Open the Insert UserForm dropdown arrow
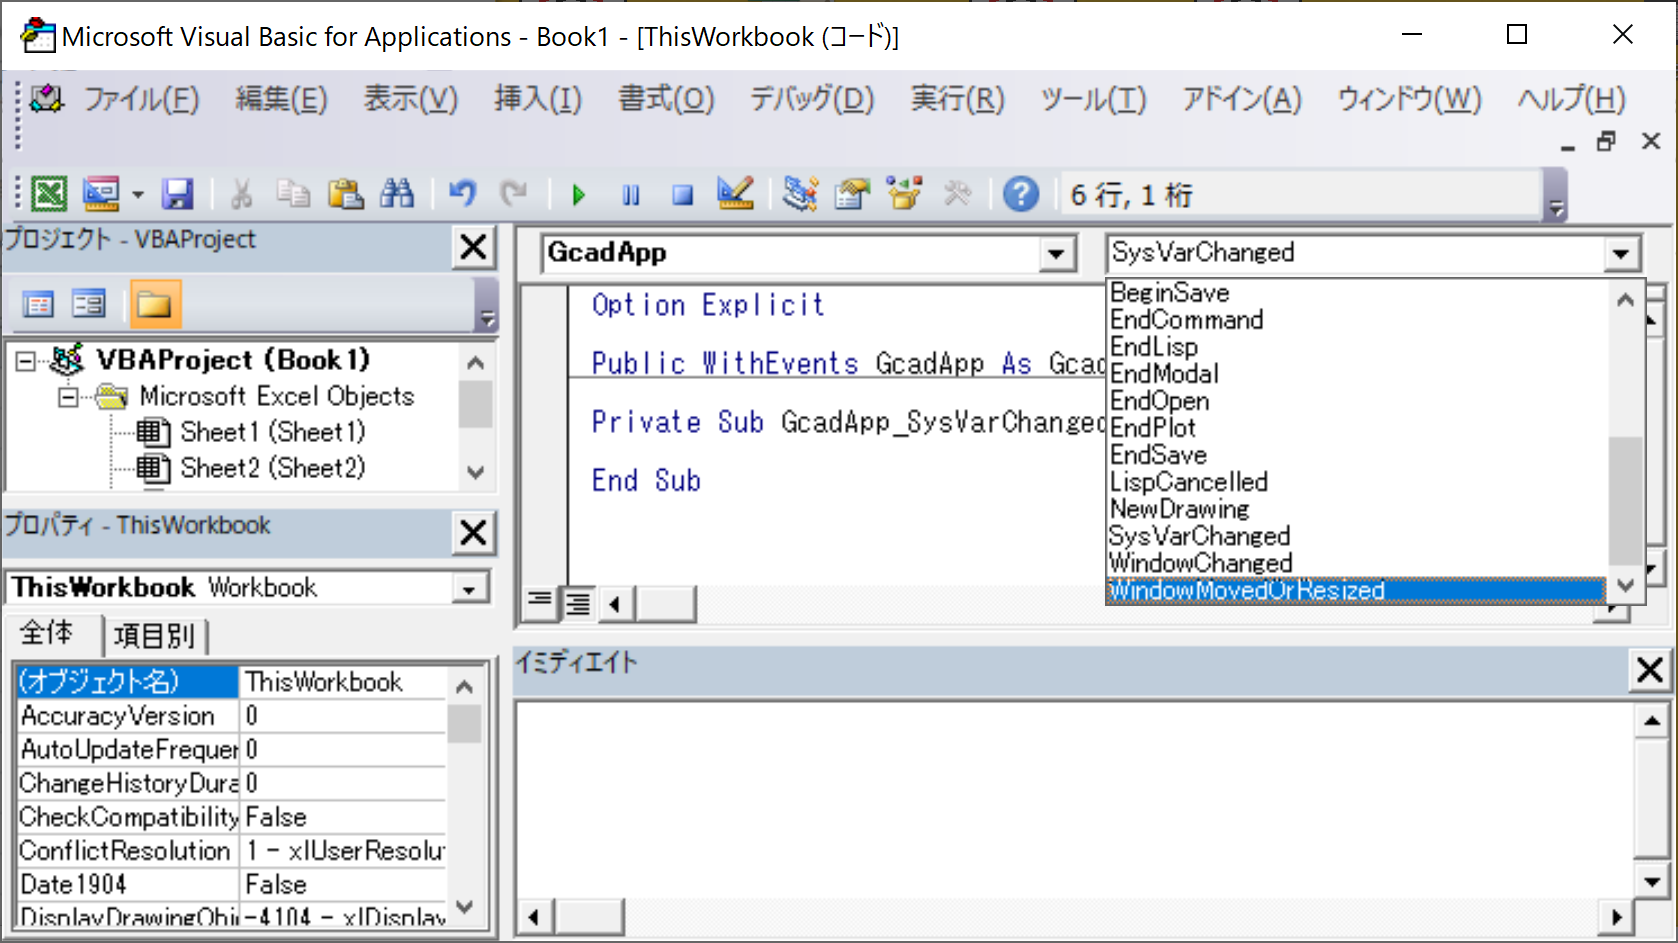This screenshot has width=1678, height=943. click(138, 194)
